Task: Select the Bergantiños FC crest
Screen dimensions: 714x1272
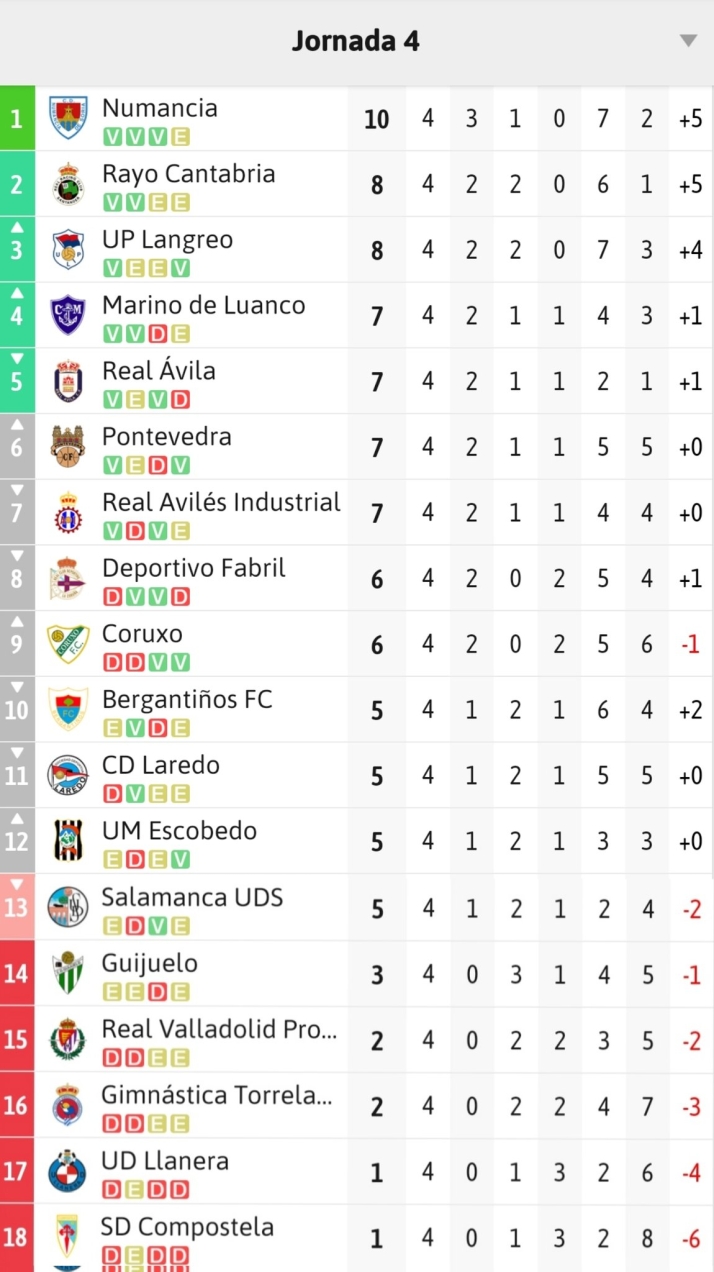Action: point(68,709)
